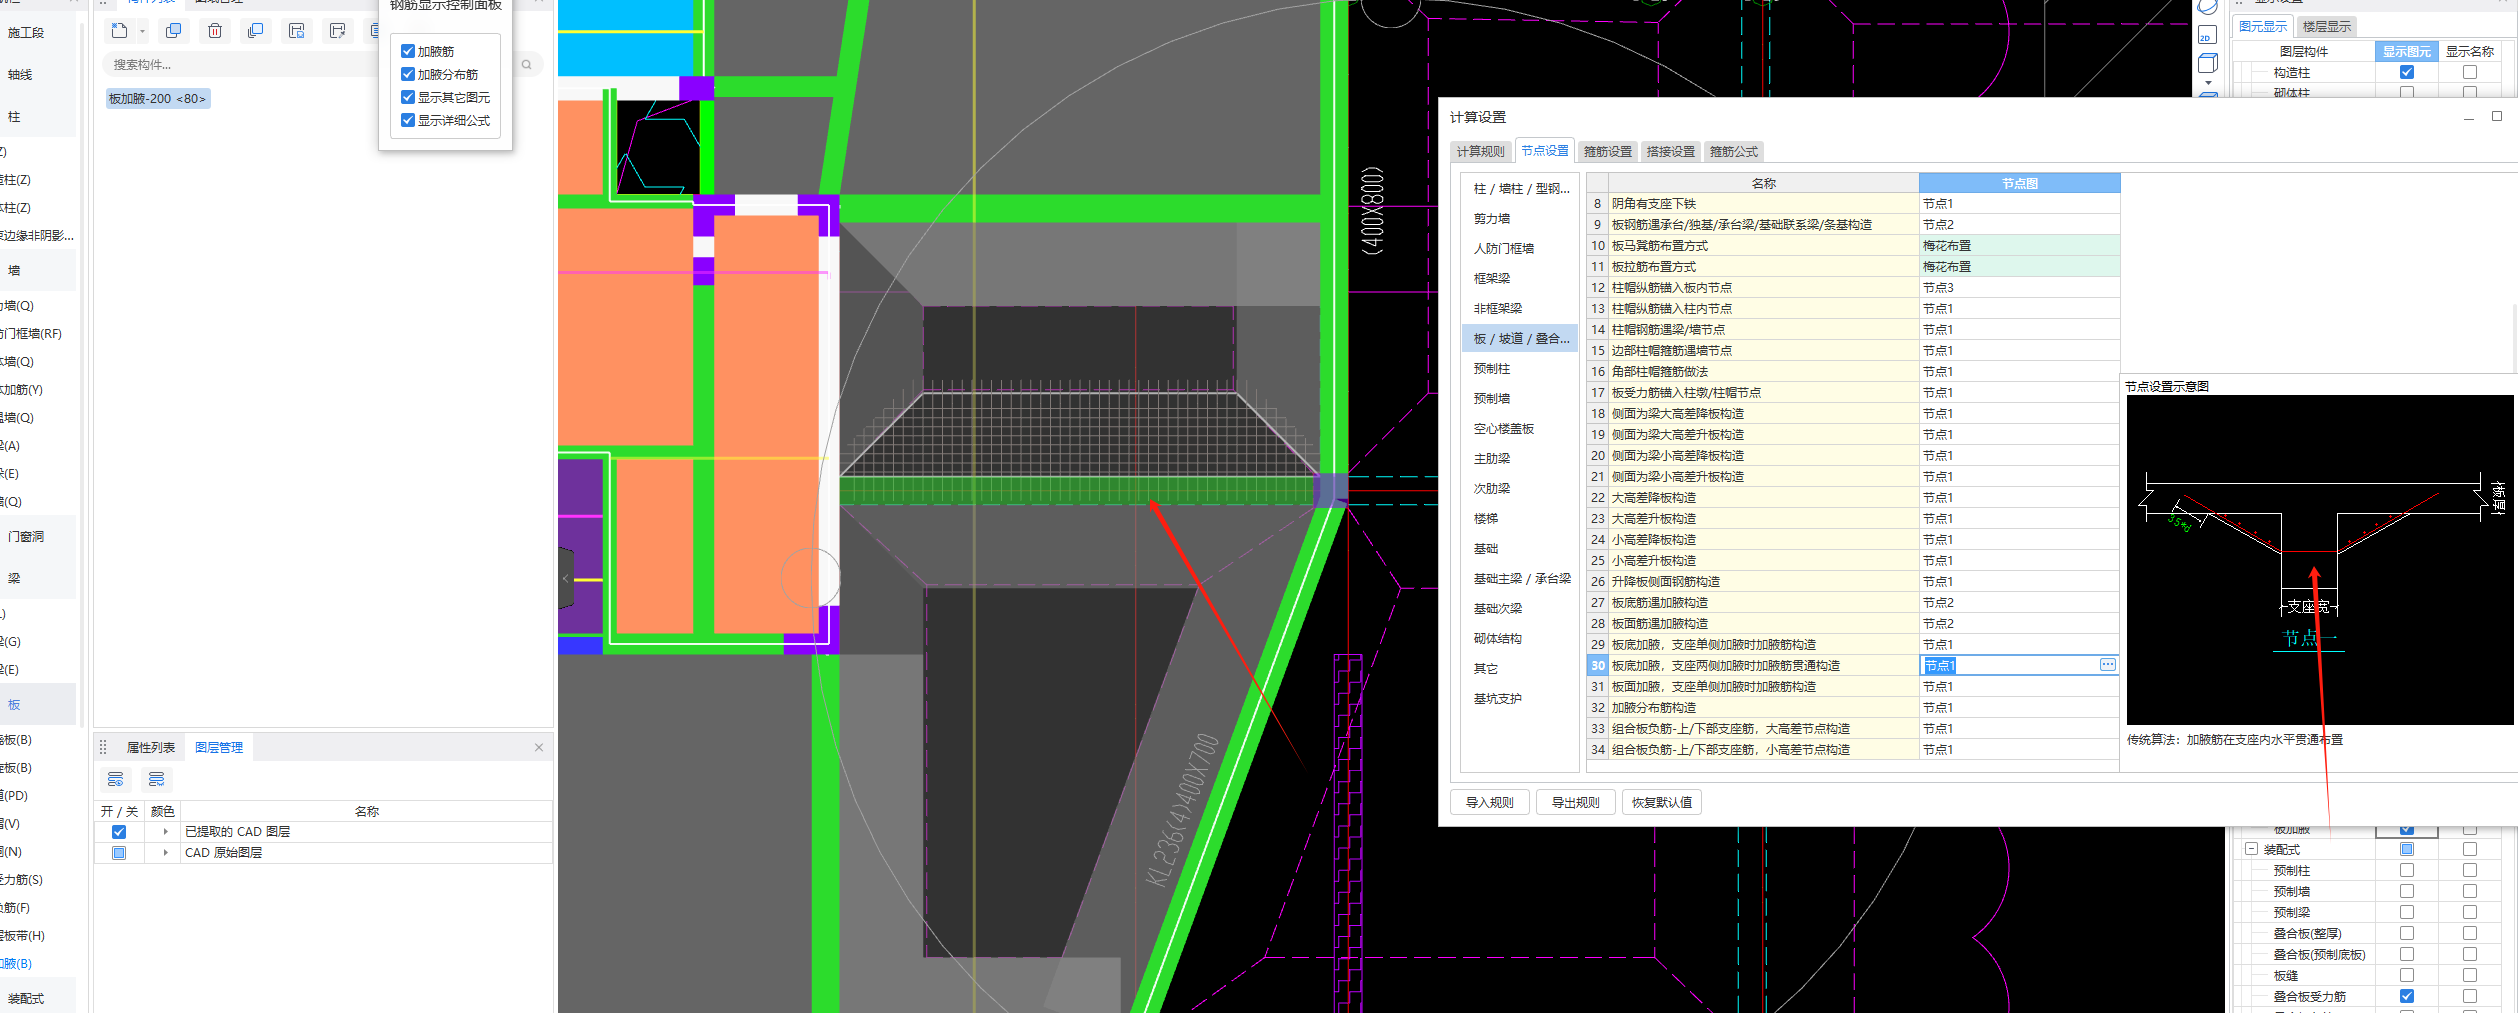Switch to the 箍筋设置 tab
The width and height of the screenshot is (2518, 1013).
(1608, 151)
